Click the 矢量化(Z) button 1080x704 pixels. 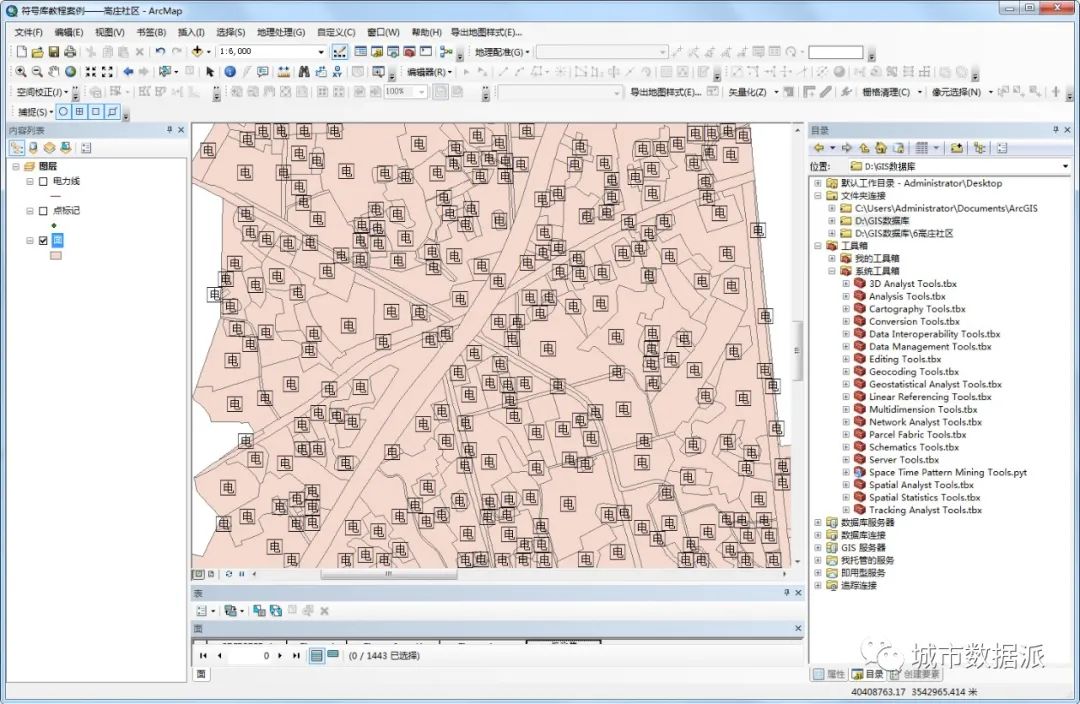point(747,92)
